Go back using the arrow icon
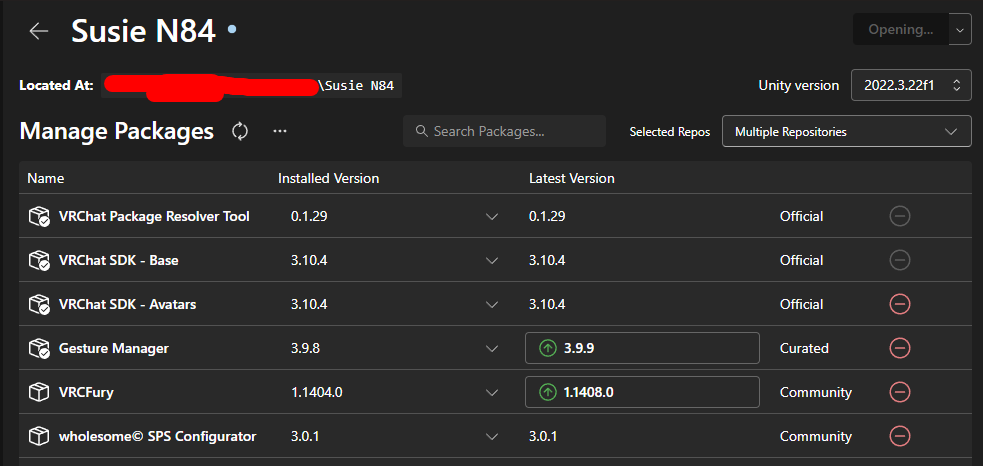 (x=39, y=31)
